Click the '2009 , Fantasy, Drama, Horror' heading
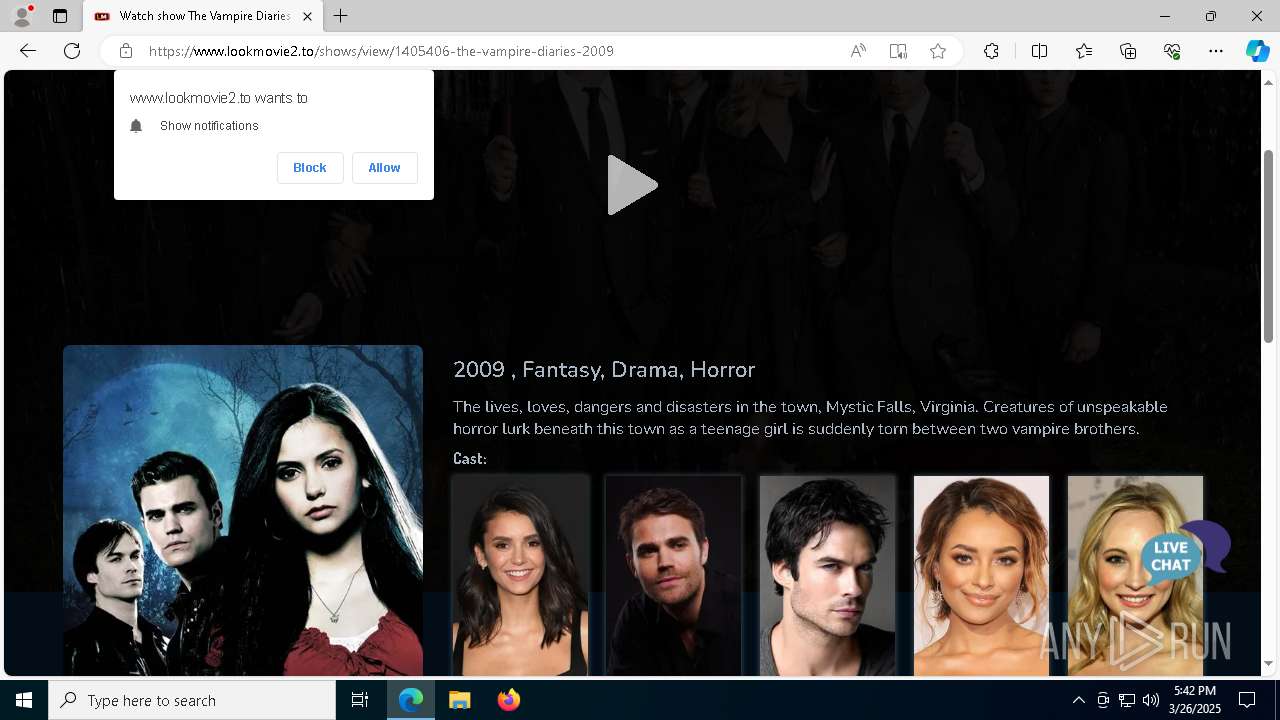 click(604, 370)
